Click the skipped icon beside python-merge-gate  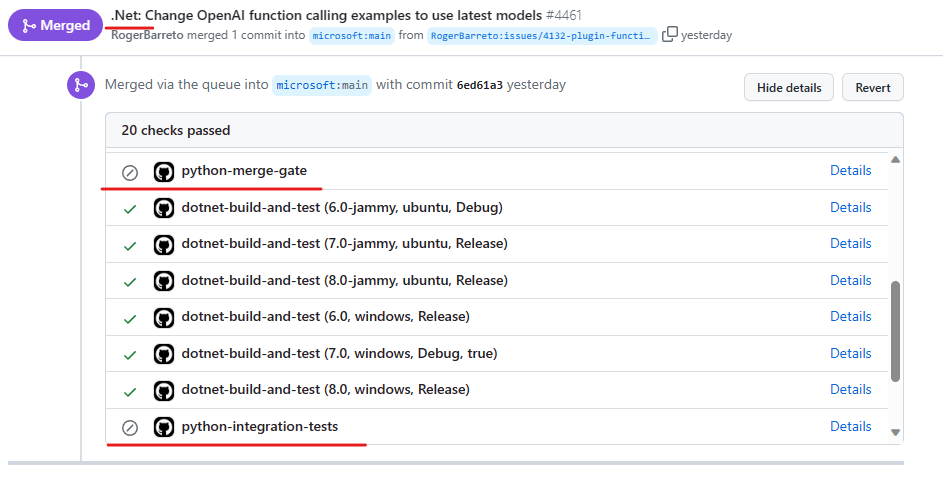click(130, 173)
